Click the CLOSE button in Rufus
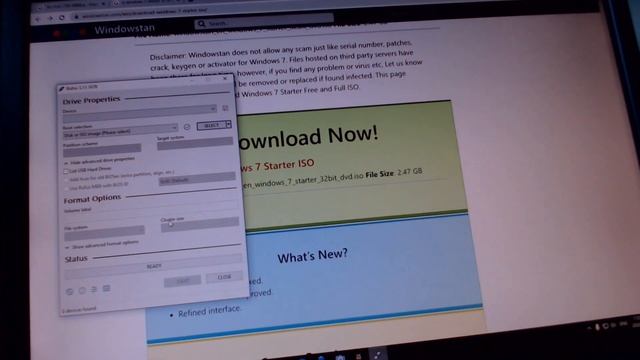 click(x=224, y=277)
